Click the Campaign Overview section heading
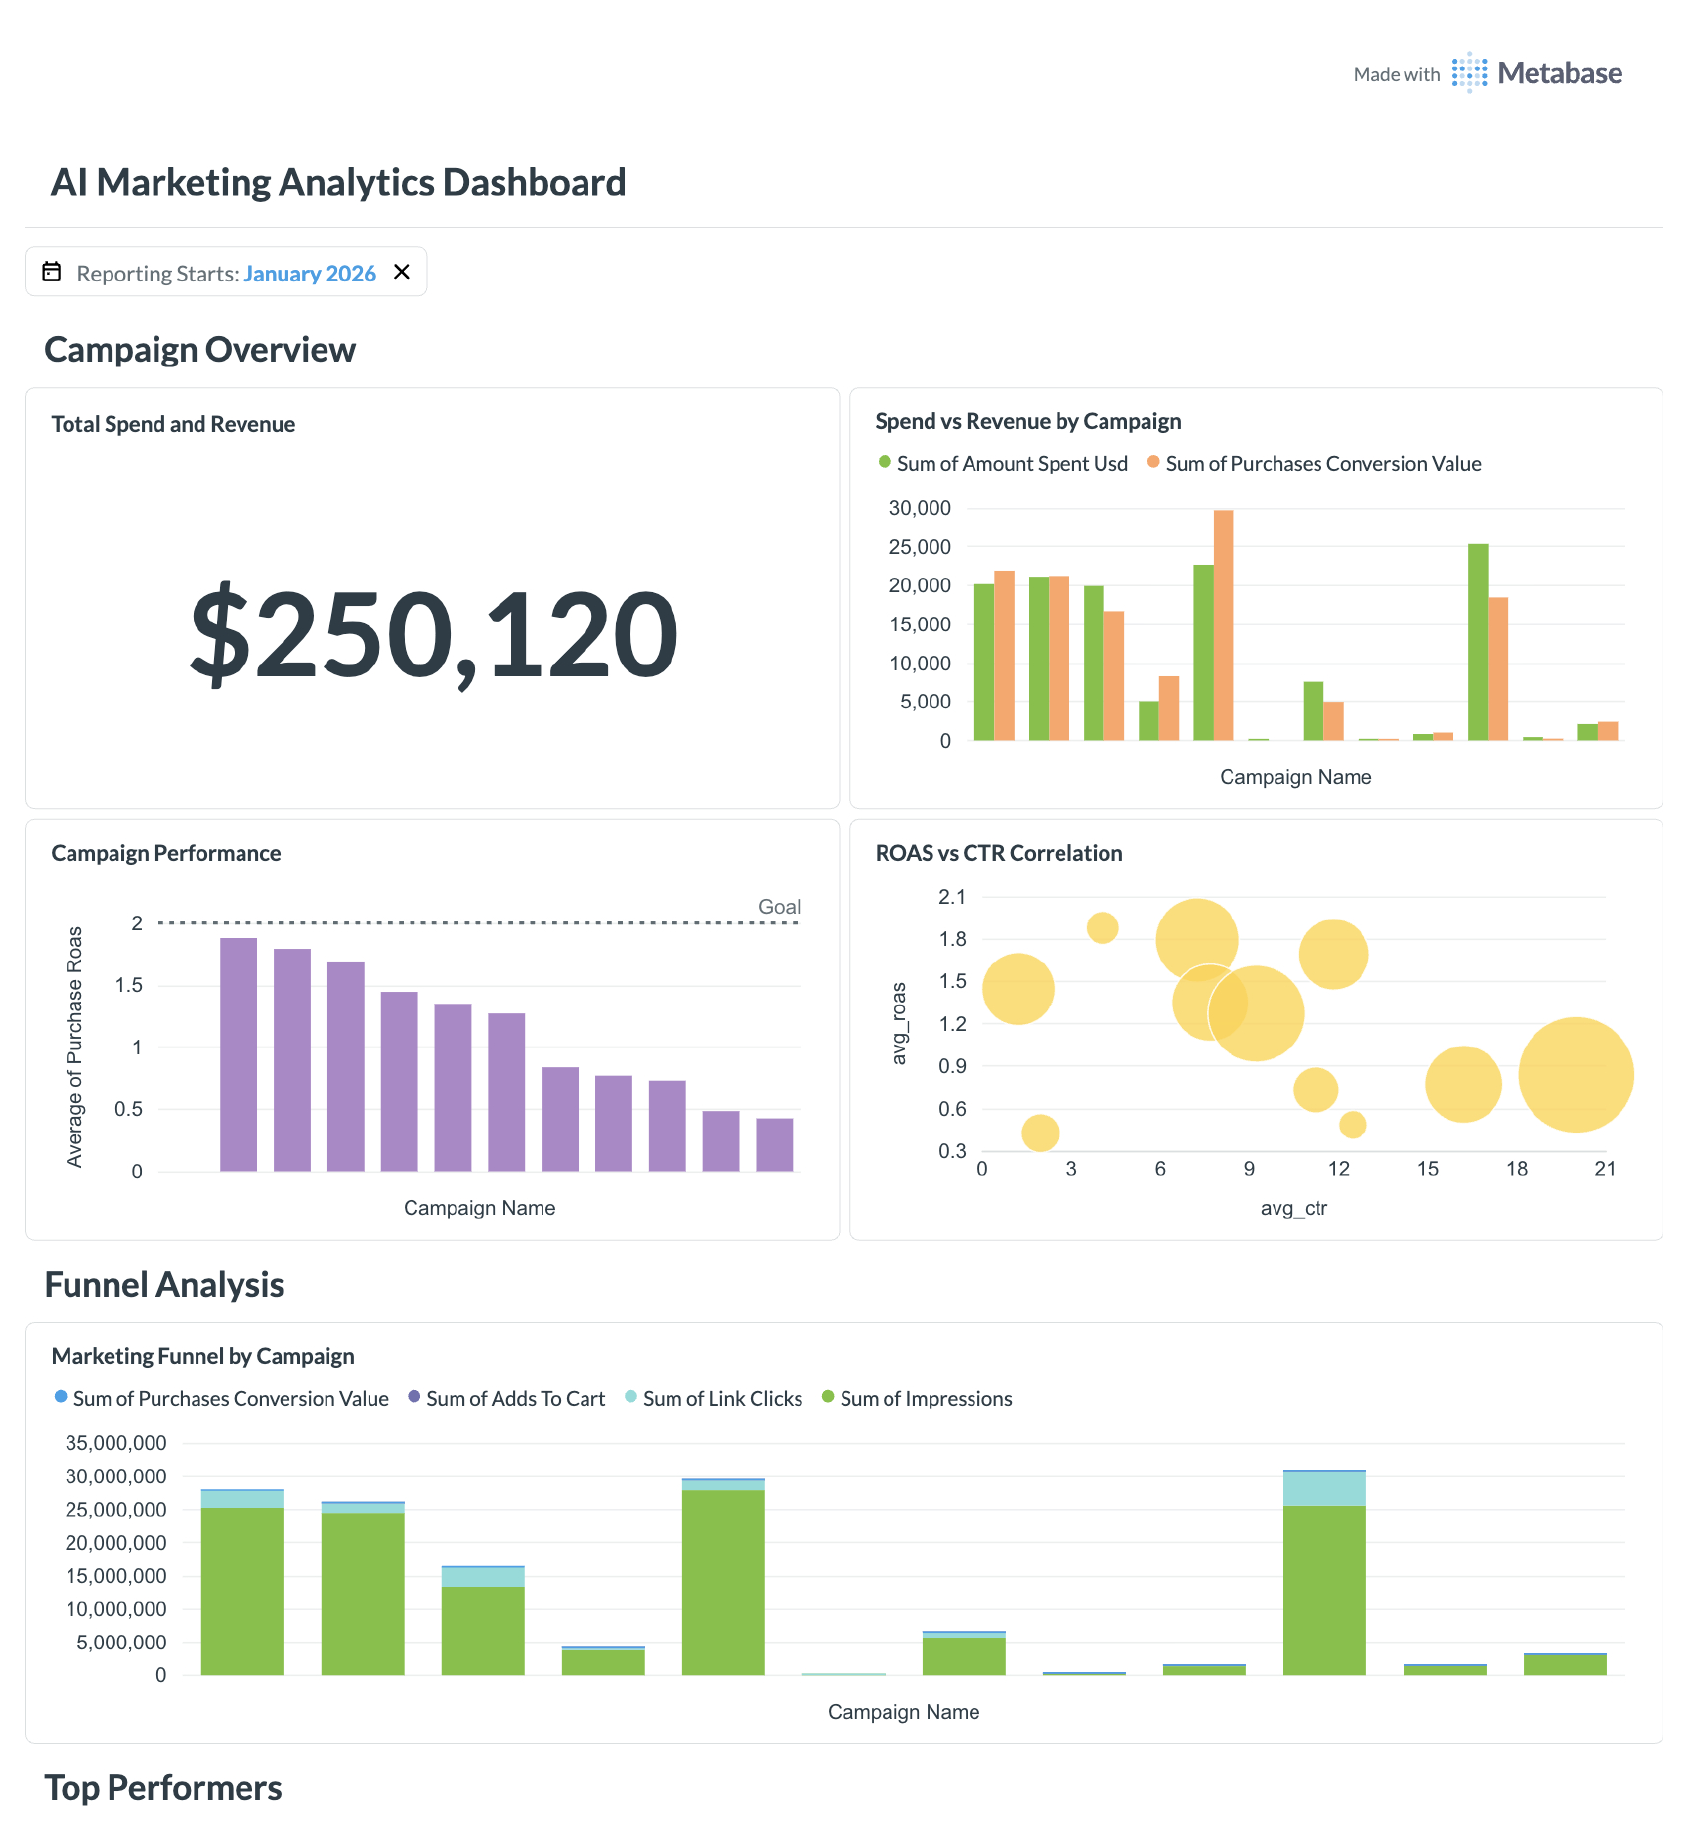The height and width of the screenshot is (1840, 1688). (200, 350)
